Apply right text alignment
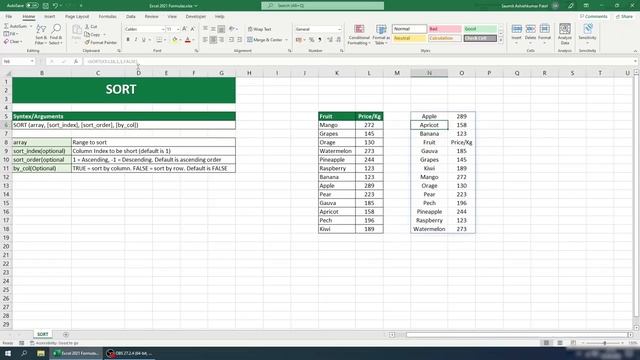640x360 pixels. 221,40
